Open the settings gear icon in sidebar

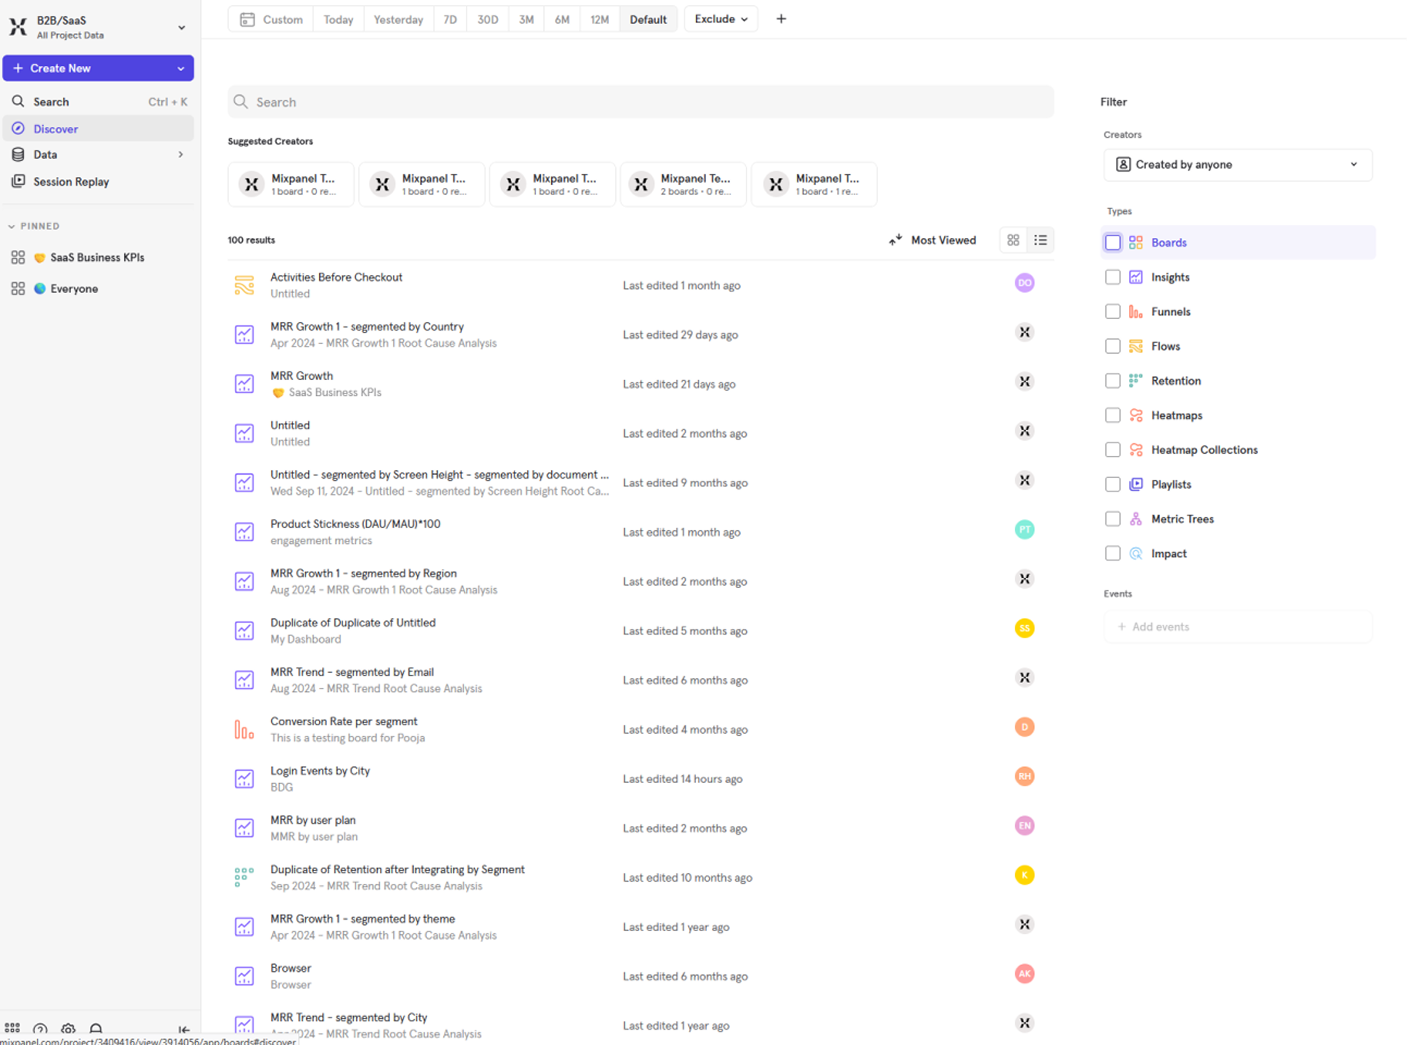68,1029
